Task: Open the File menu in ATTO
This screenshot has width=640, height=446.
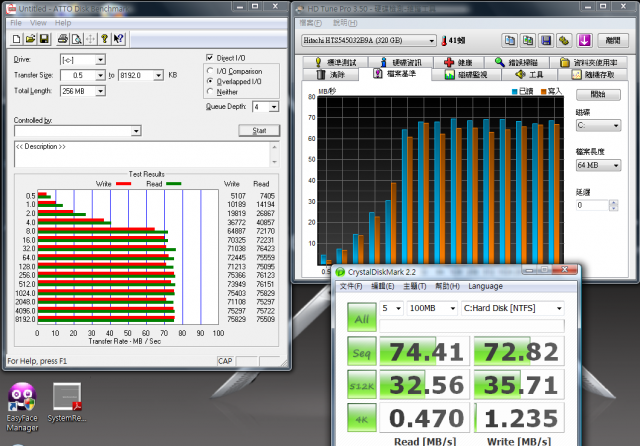Action: click(16, 23)
